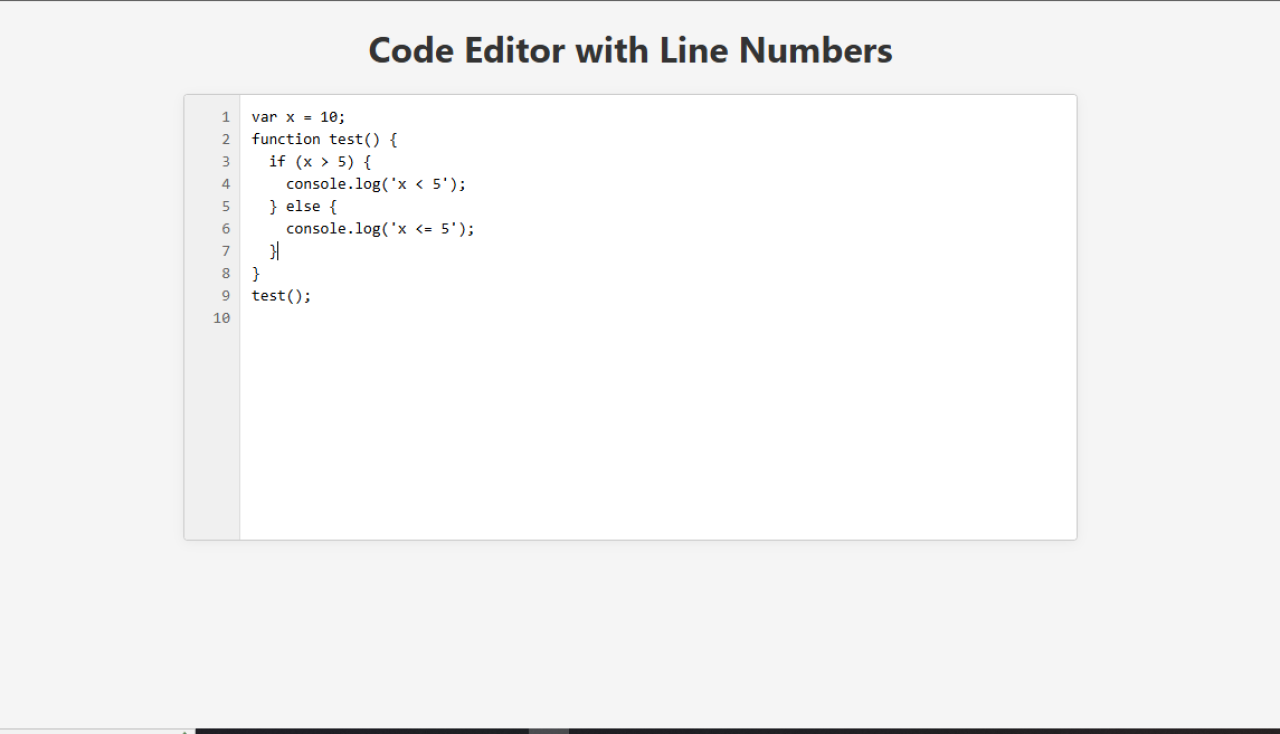Click the 'test();' call on line 9
The image size is (1280, 734).
pyautogui.click(x=281, y=296)
